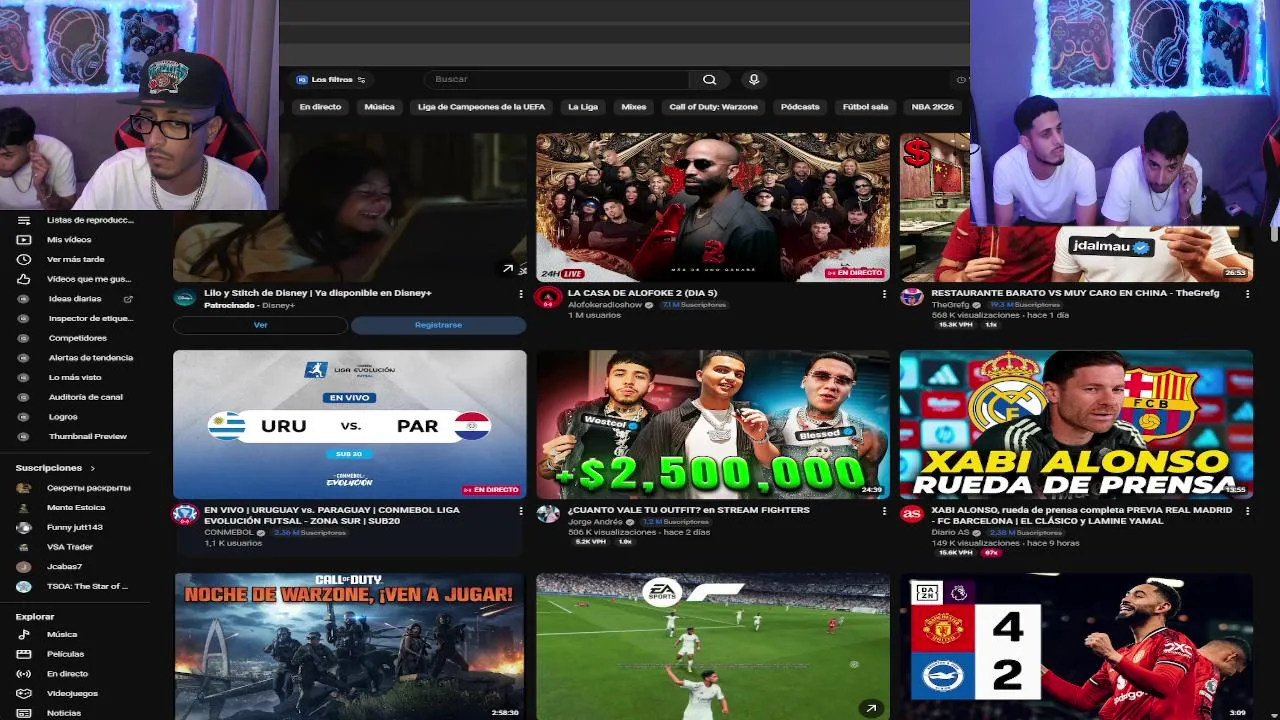Click the Ver button on Disney ad
1280x720 pixels.
coord(260,325)
